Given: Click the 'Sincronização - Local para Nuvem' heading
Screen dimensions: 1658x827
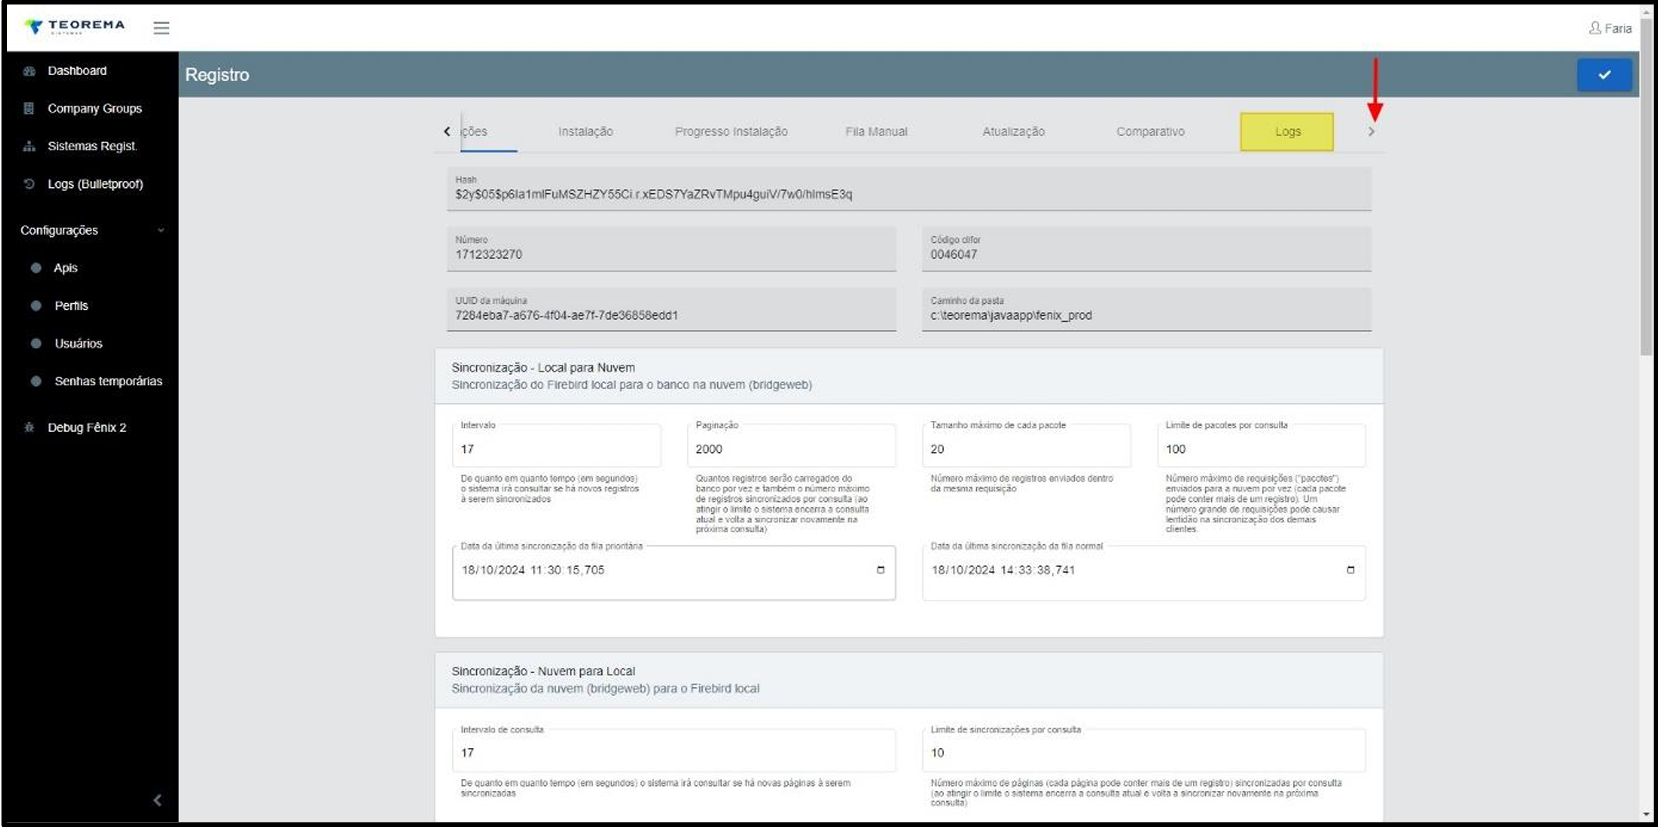Looking at the screenshot, I should [543, 368].
